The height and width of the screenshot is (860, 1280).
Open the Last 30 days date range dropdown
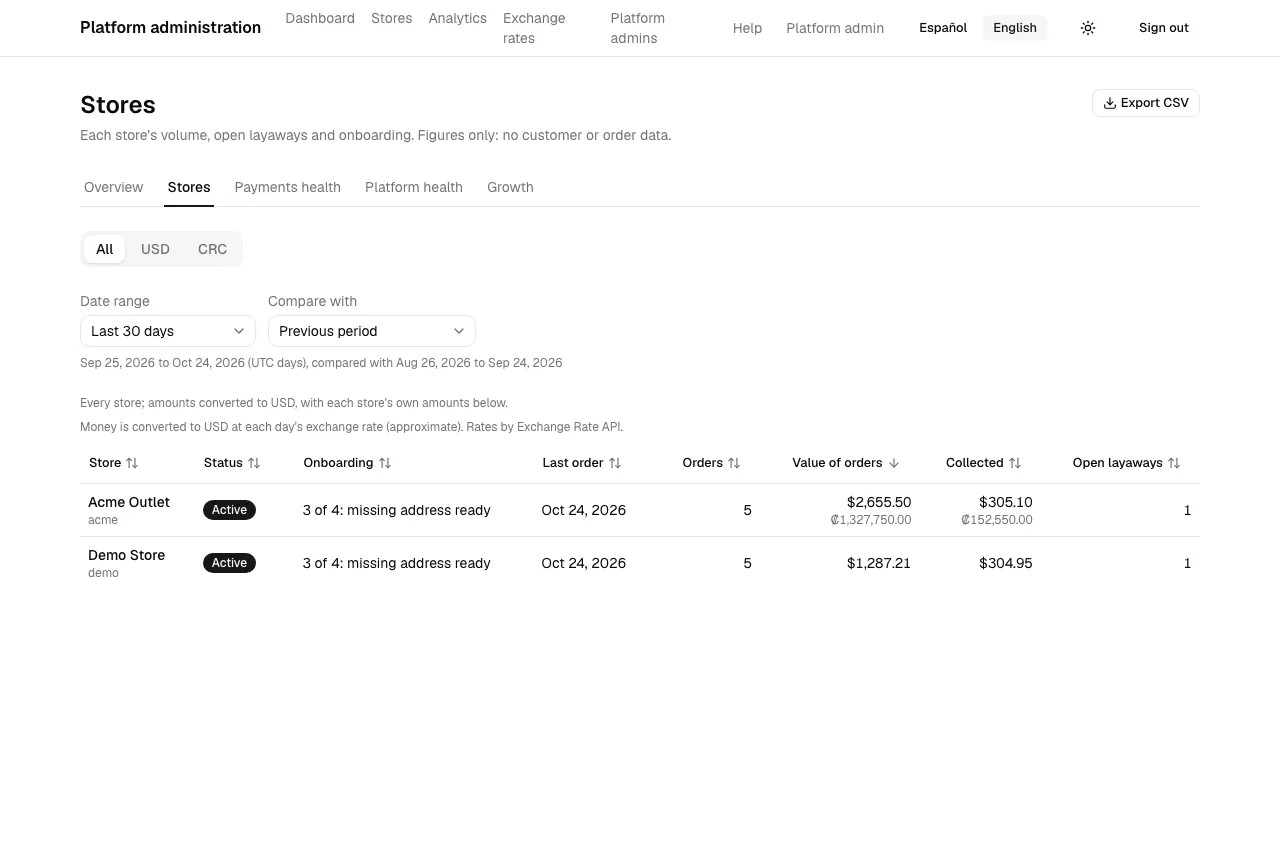pyautogui.click(x=168, y=331)
